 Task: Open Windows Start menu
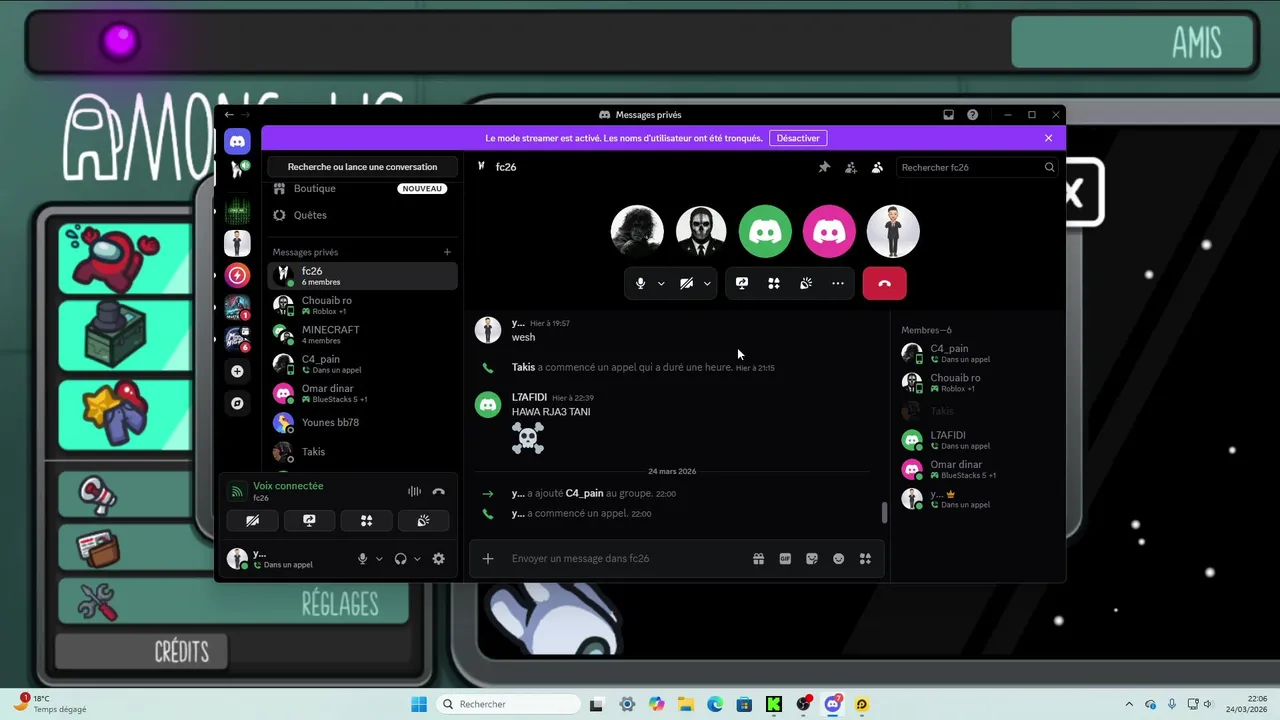(419, 704)
